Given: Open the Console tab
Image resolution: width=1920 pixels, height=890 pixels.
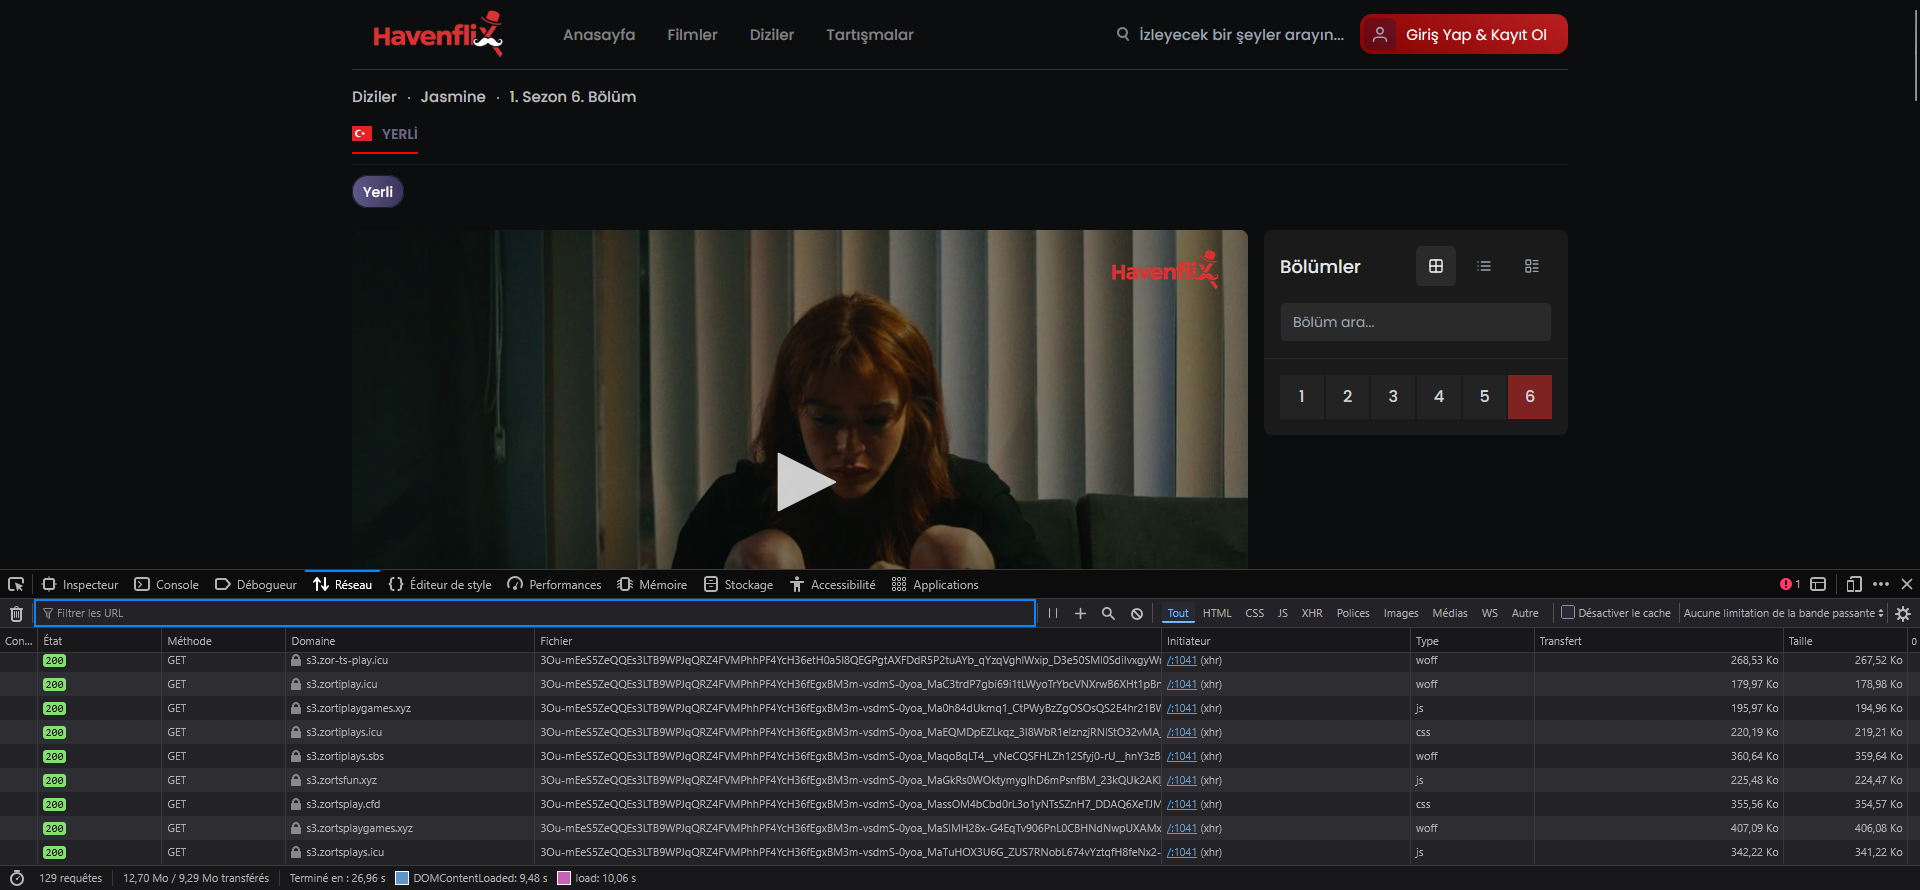Looking at the screenshot, I should pos(167,585).
